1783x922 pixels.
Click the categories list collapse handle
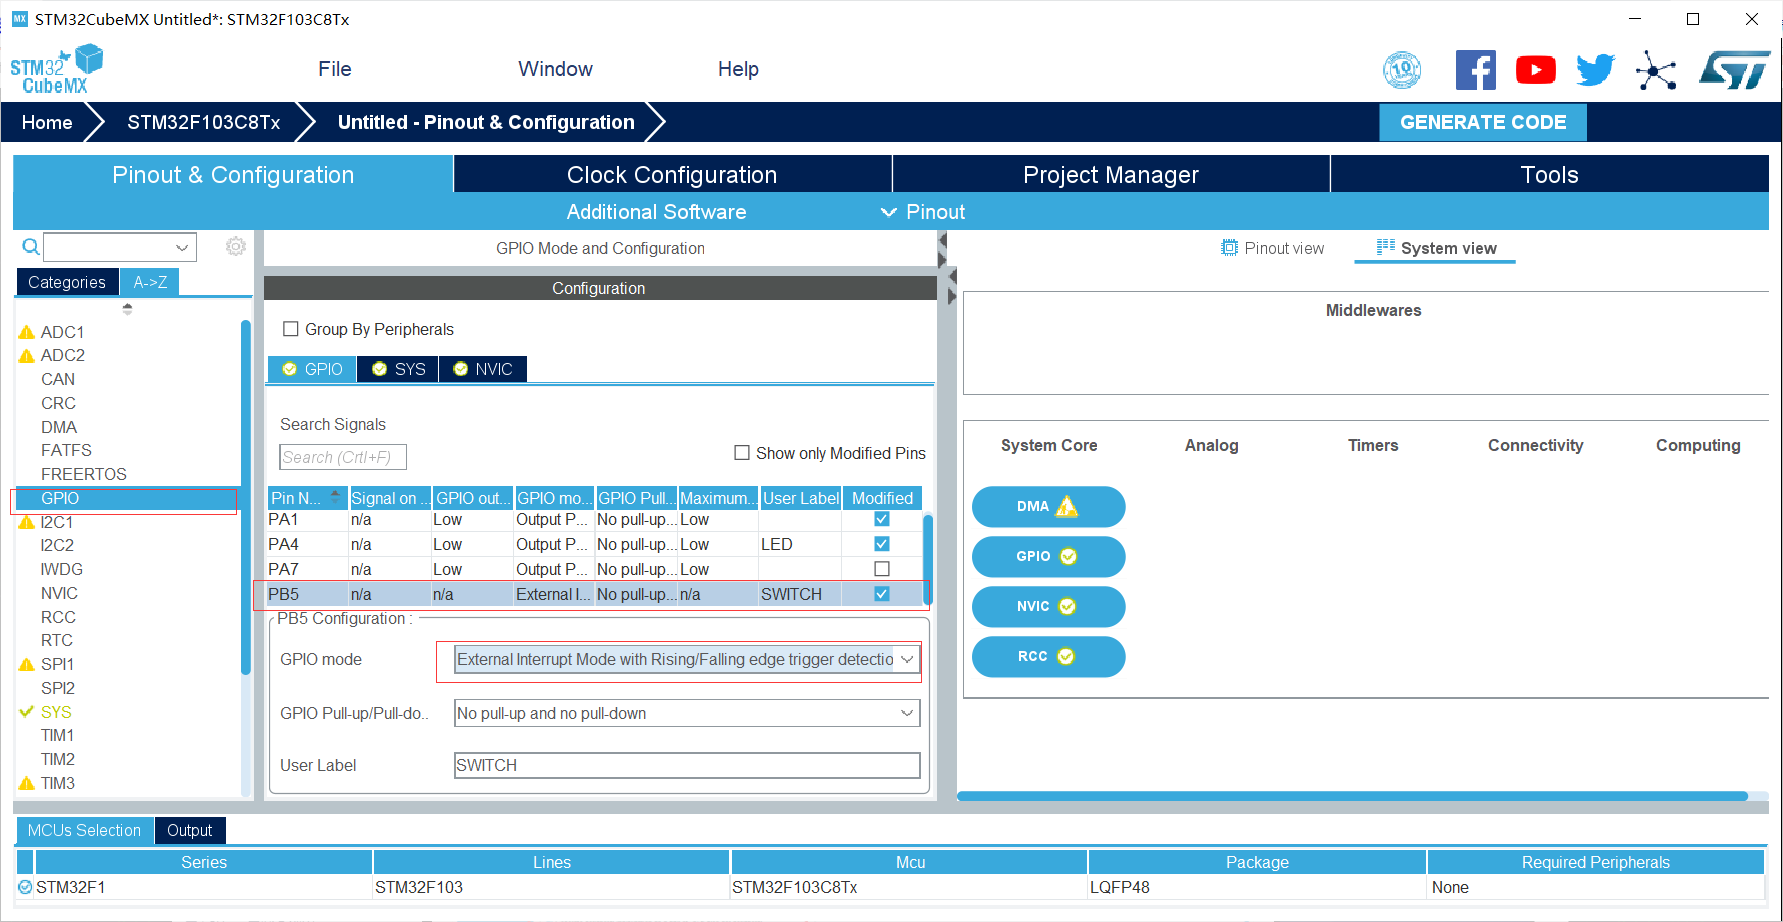coord(127,309)
